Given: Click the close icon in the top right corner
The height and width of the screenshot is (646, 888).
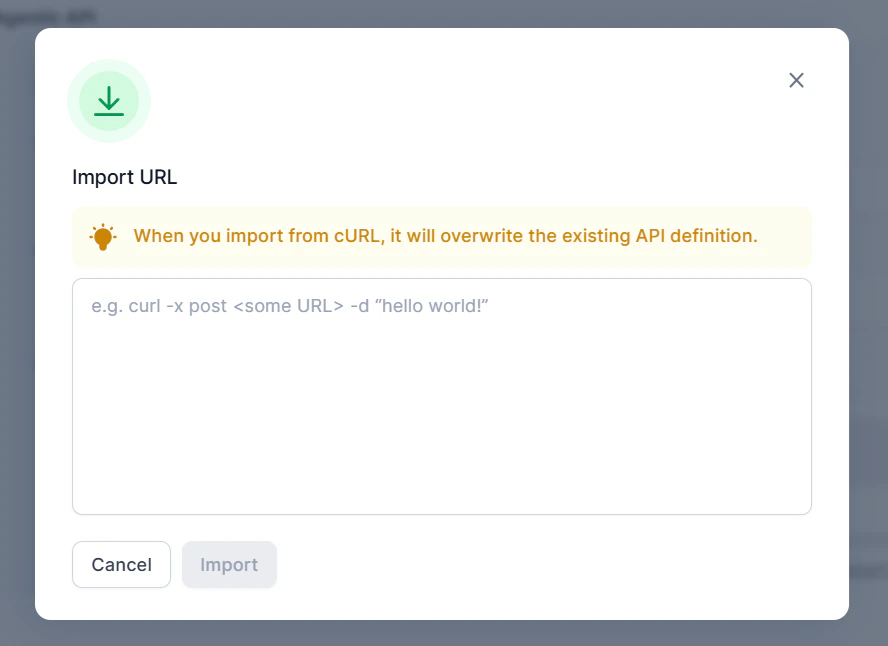Looking at the screenshot, I should (x=796, y=80).
